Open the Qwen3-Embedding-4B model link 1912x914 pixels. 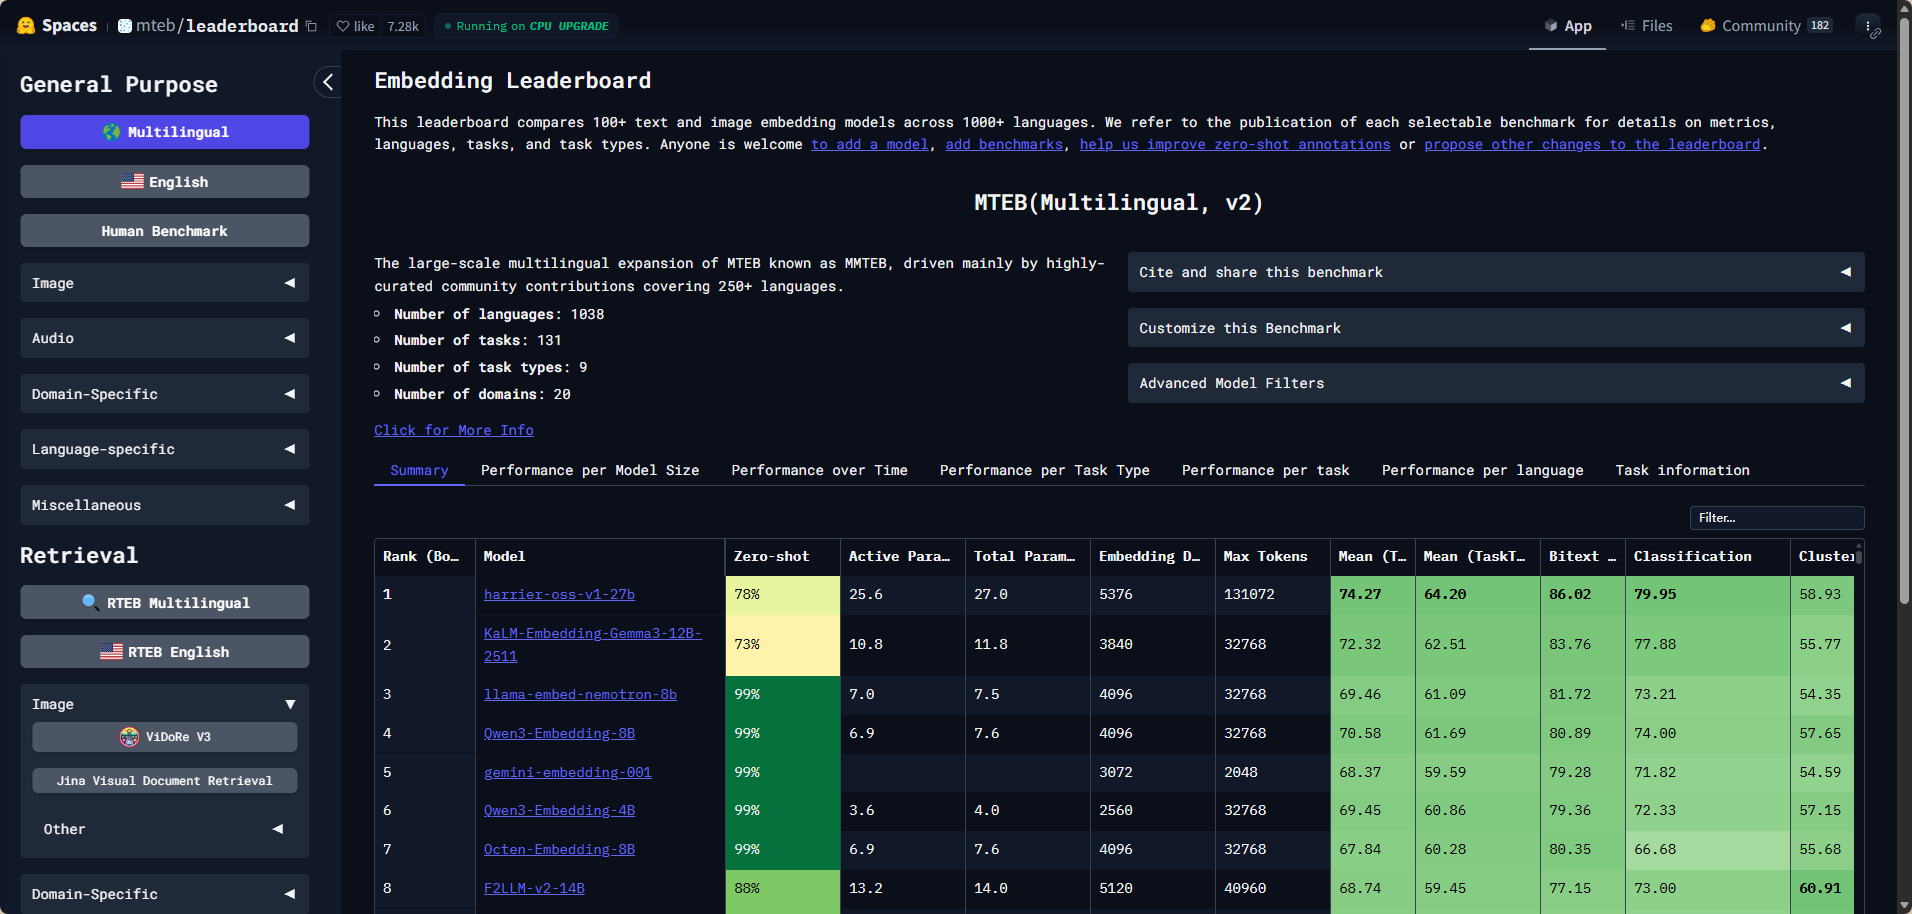(x=559, y=811)
